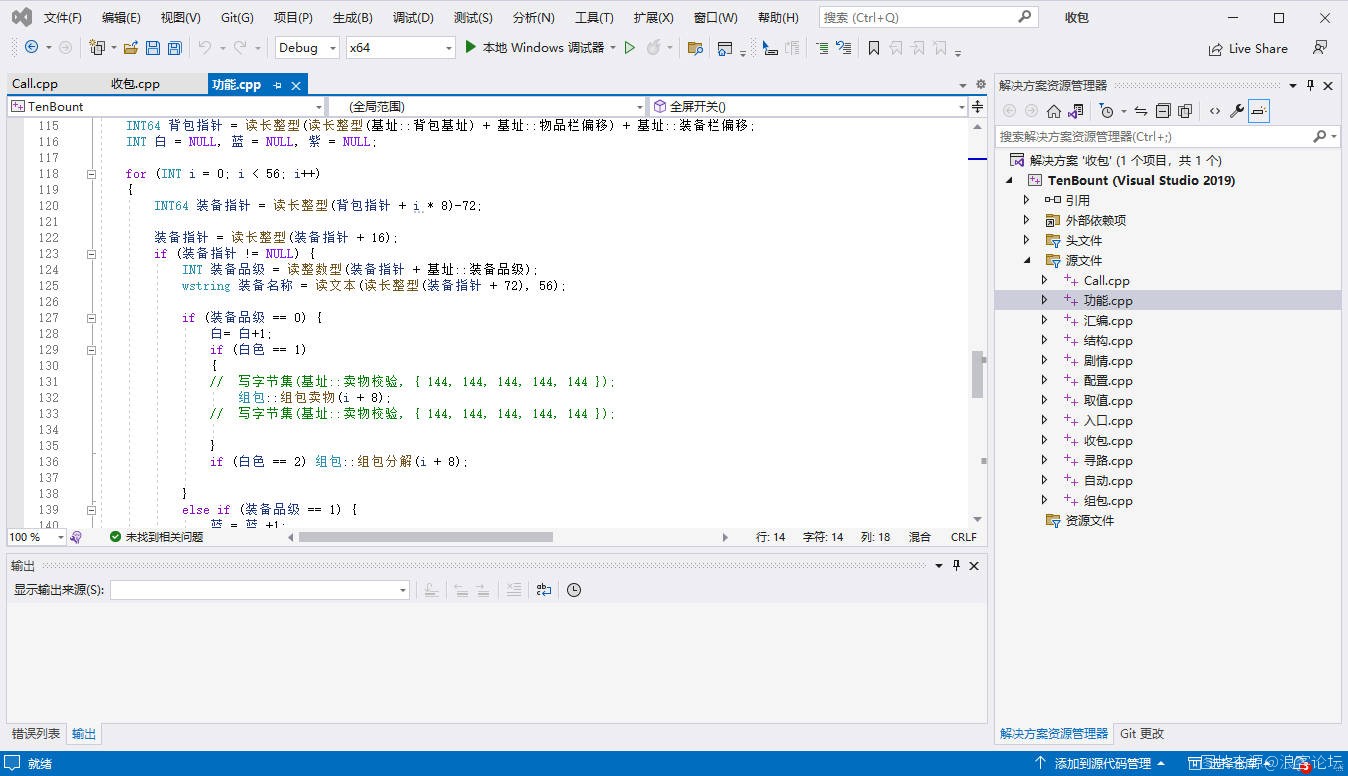
Task: Click the search magnifier in Solution Explorer
Action: (1320, 136)
